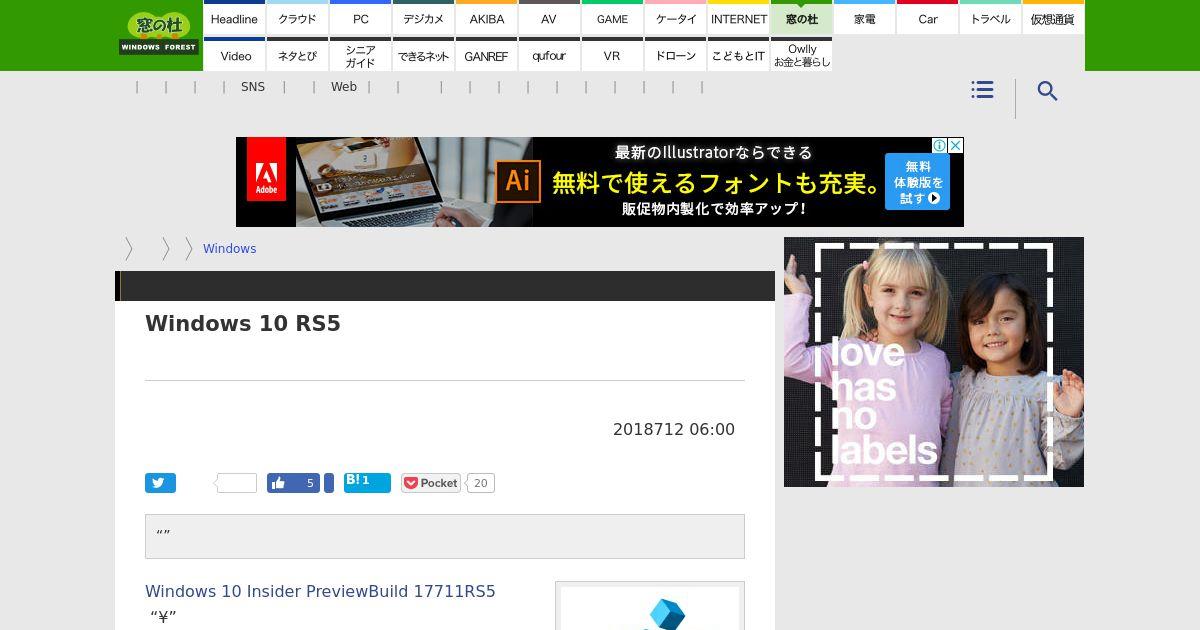The height and width of the screenshot is (630, 1200).
Task: Select the 窓の杜 tab
Action: click(802, 19)
